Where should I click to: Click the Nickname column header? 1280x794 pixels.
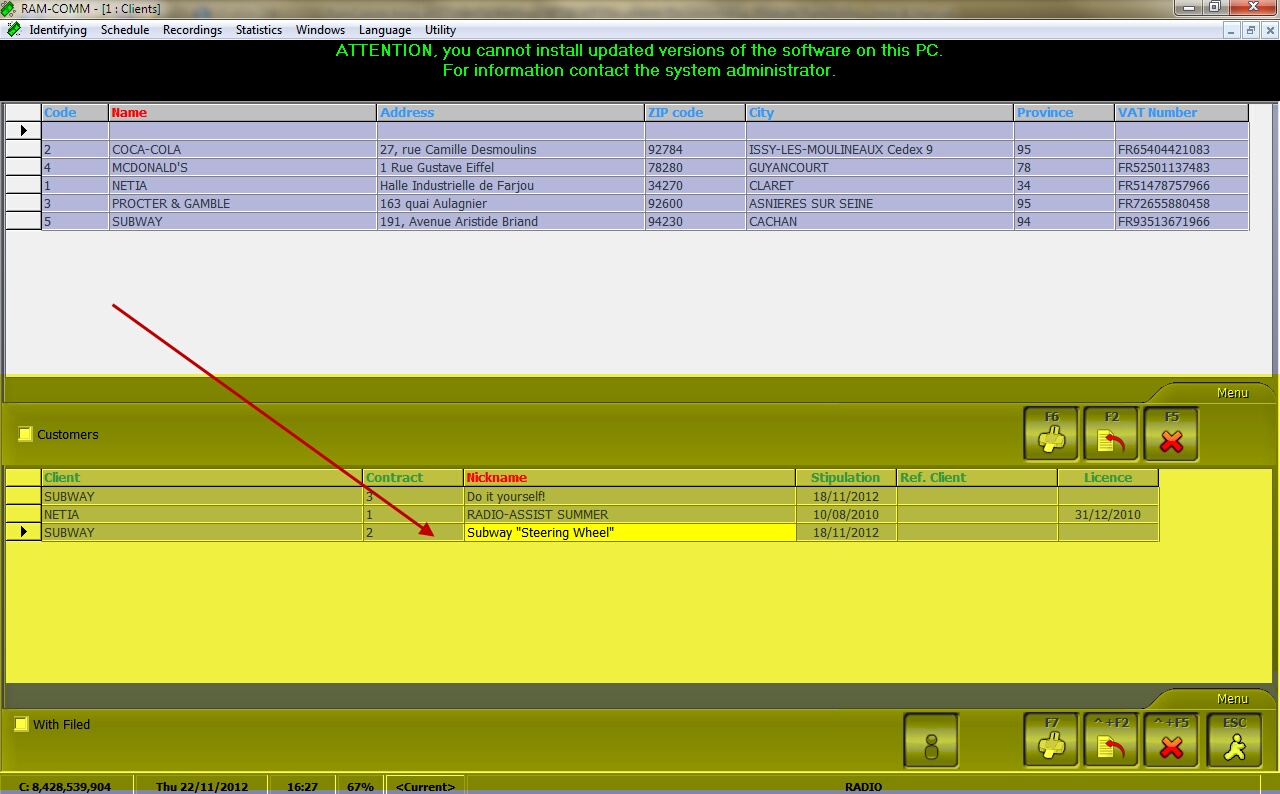pyautogui.click(x=630, y=478)
